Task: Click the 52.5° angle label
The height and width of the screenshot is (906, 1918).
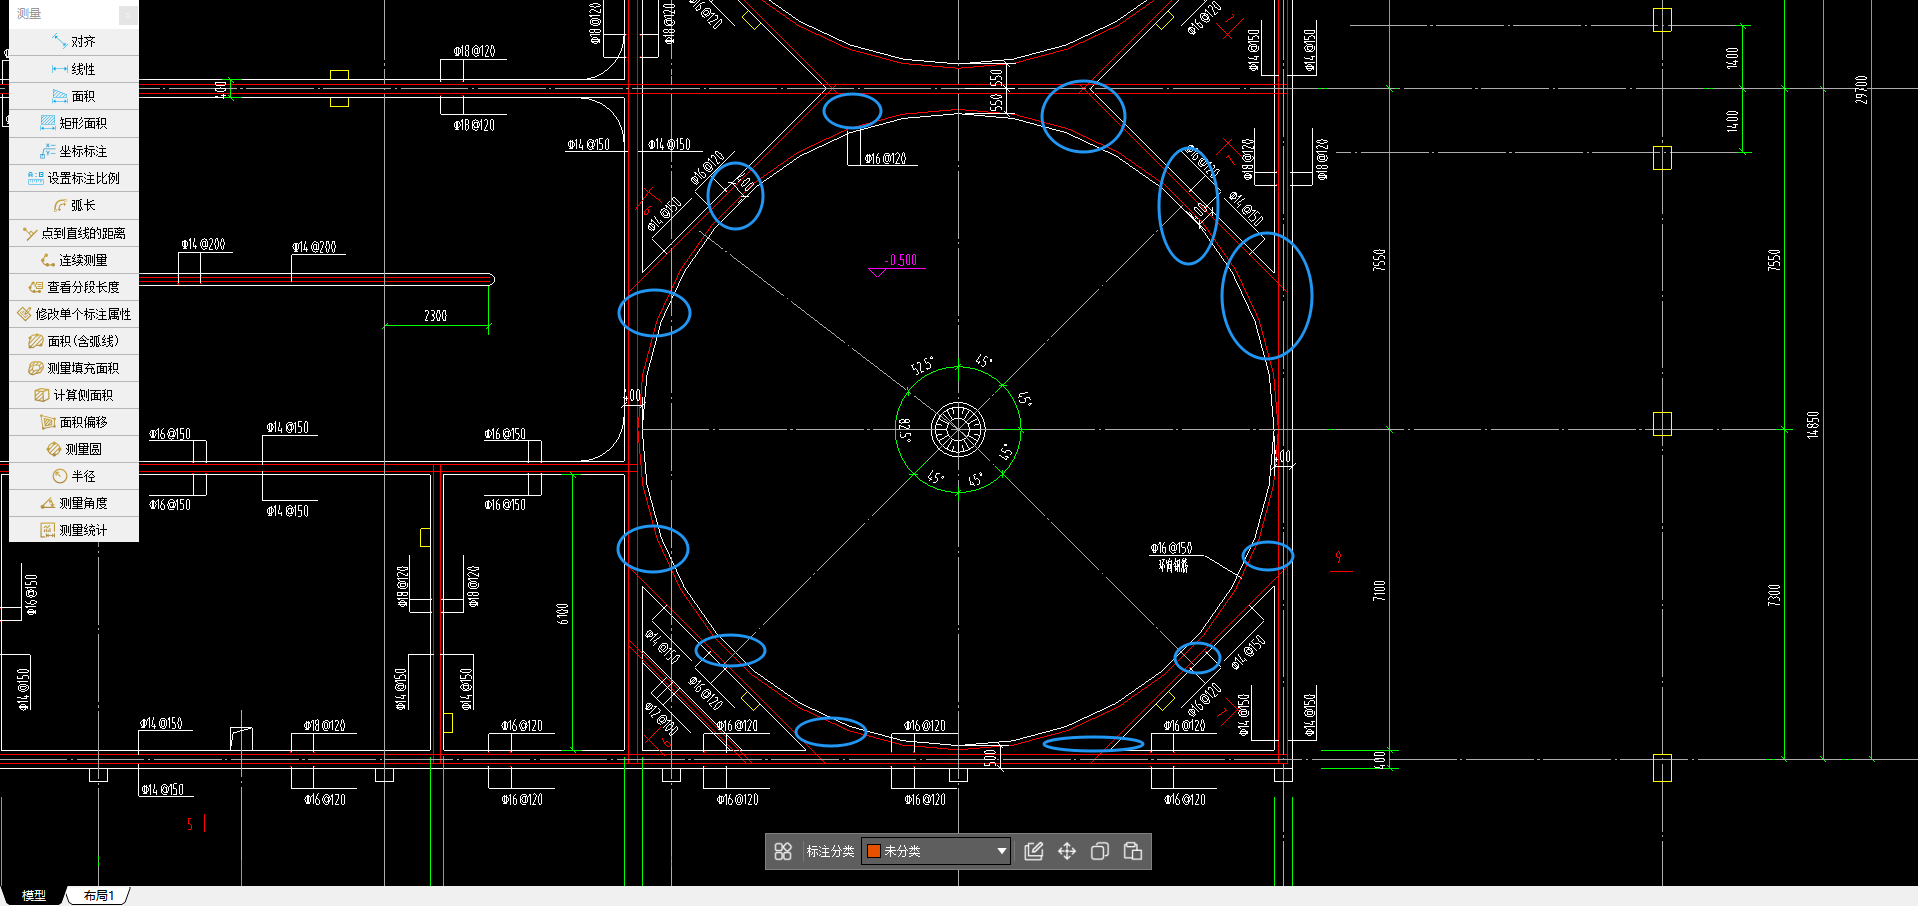Action: click(922, 366)
